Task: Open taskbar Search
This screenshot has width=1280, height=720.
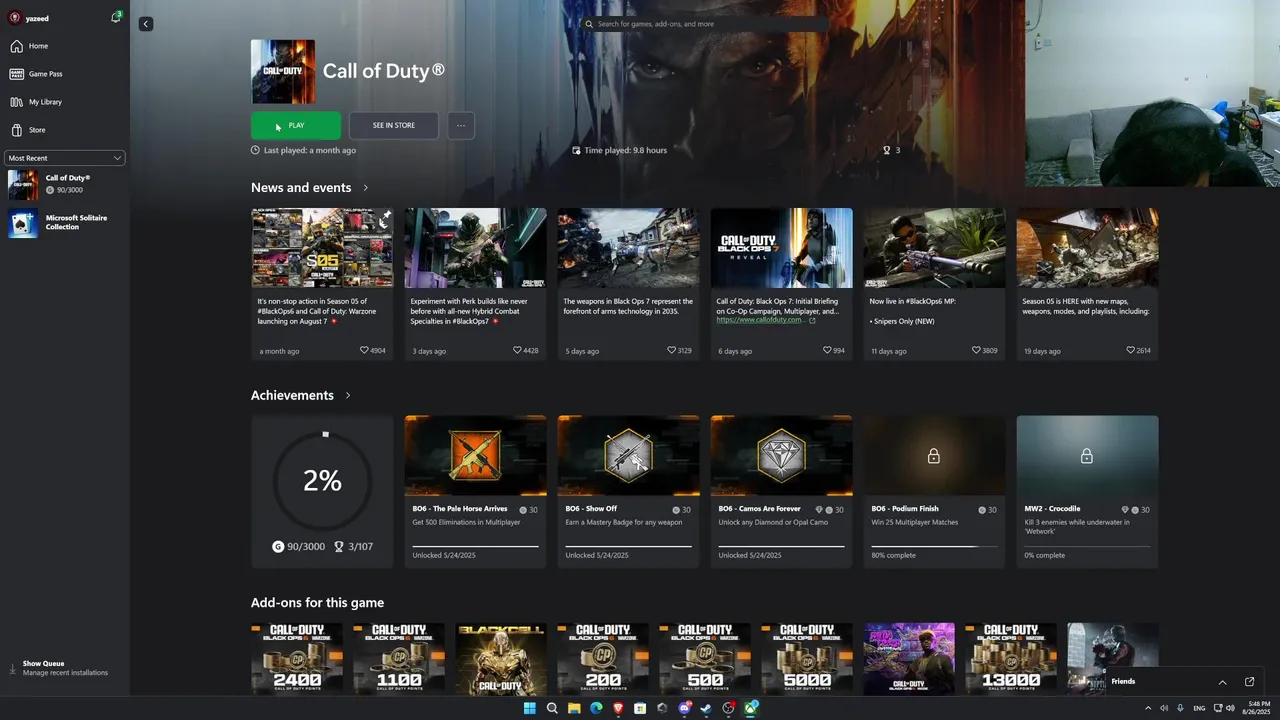Action: (x=552, y=708)
